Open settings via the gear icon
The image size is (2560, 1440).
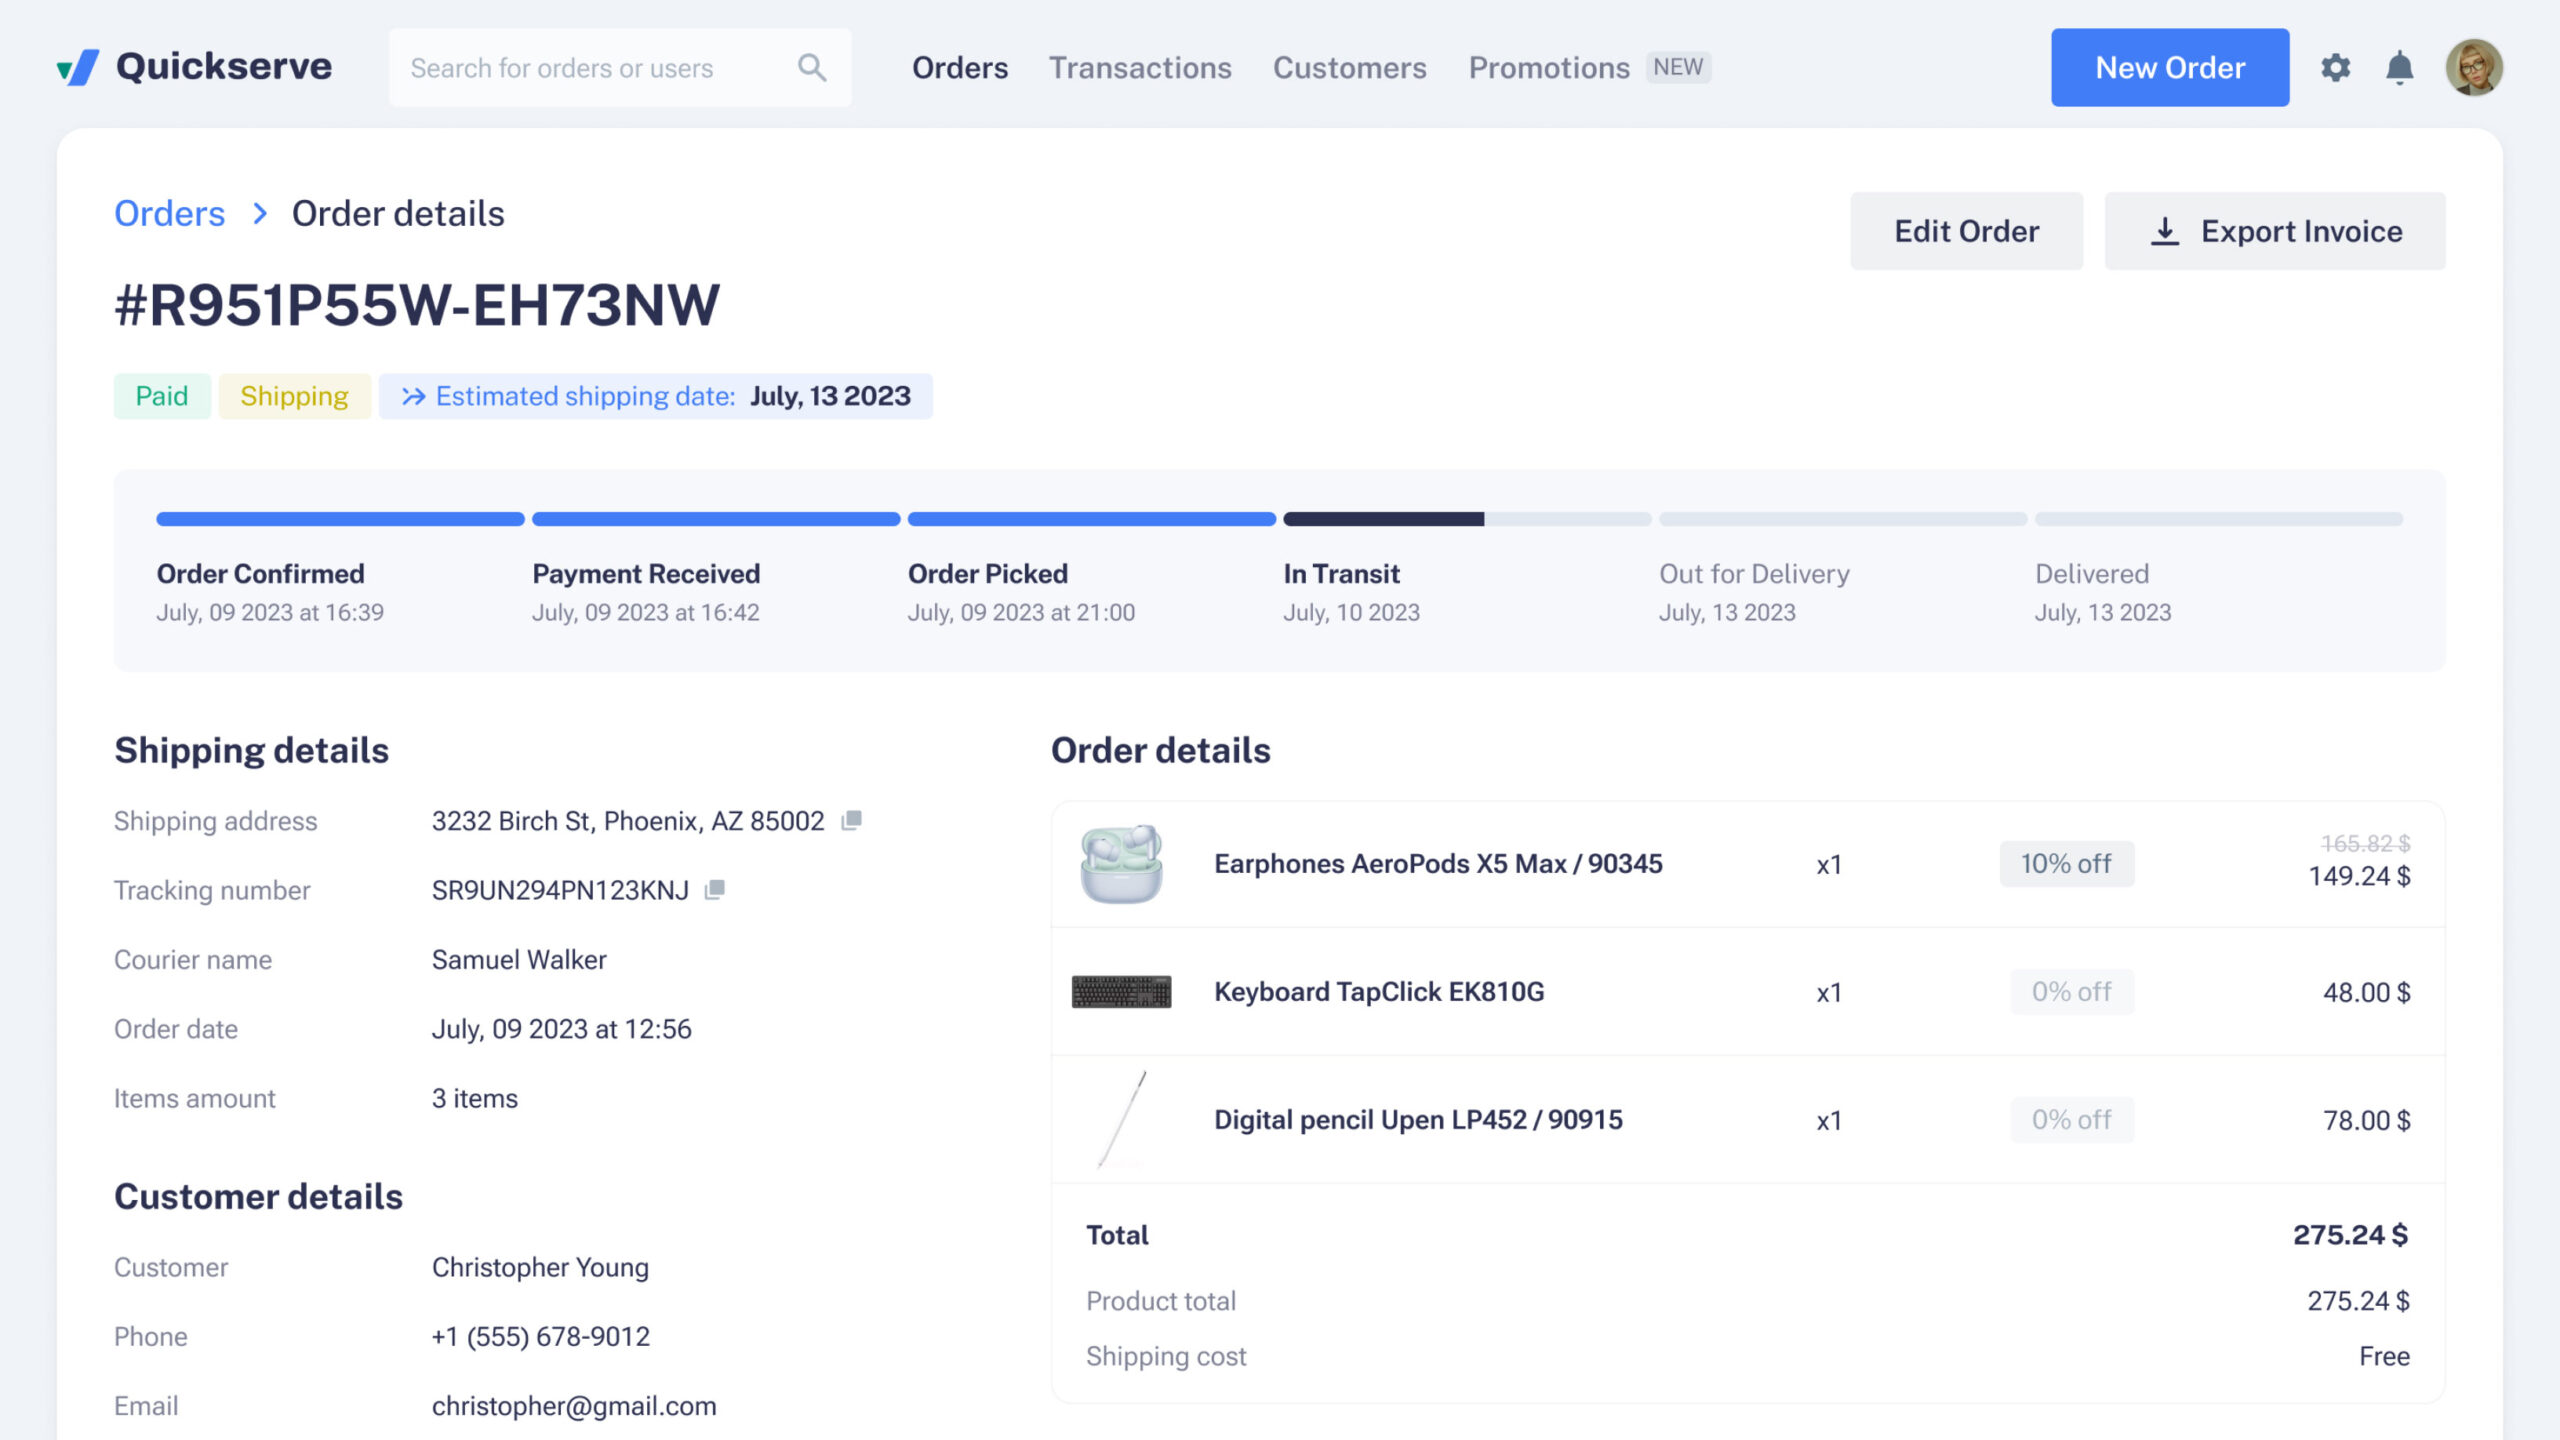point(2335,67)
